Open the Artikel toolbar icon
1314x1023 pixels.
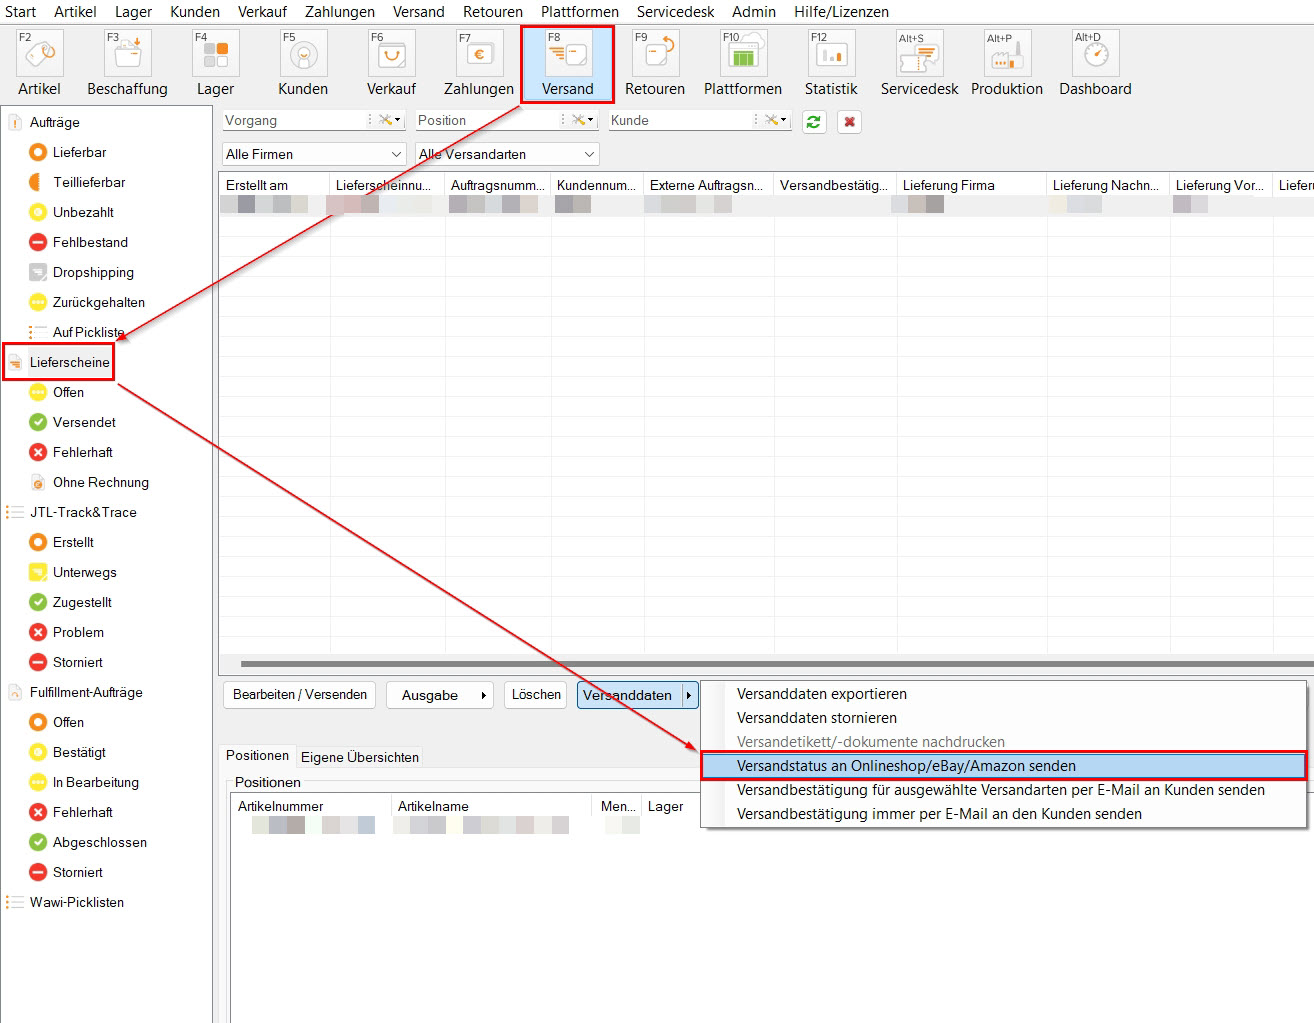pos(39,55)
